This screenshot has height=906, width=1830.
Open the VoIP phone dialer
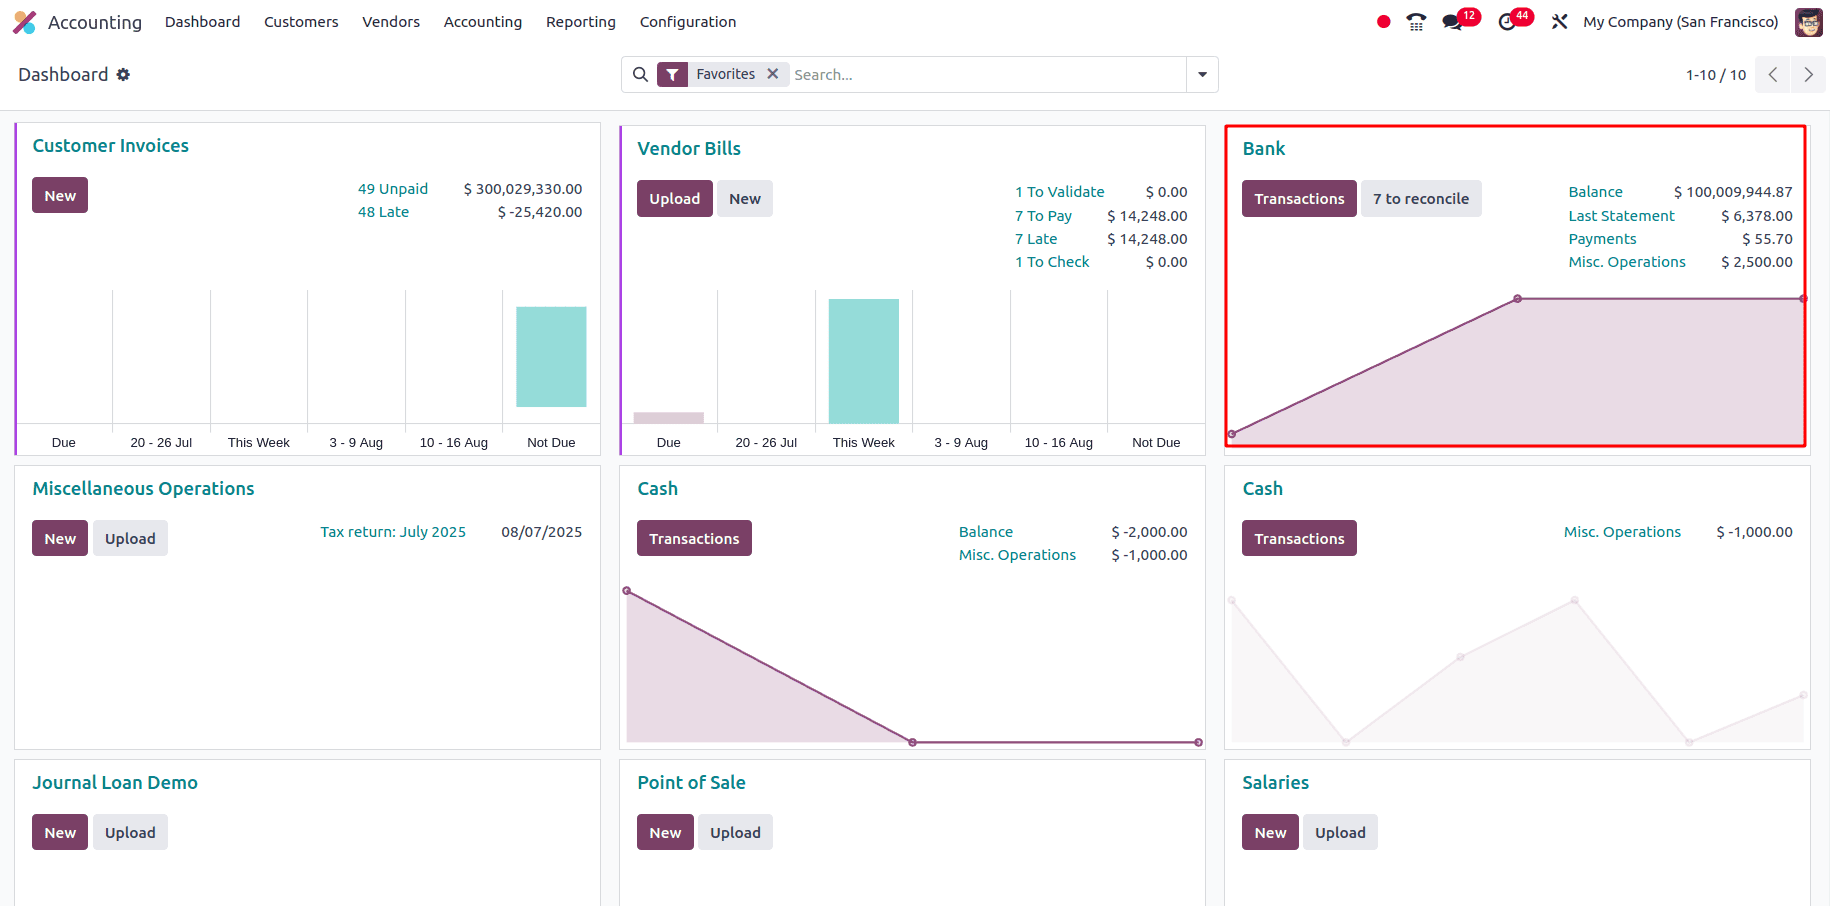(1416, 21)
